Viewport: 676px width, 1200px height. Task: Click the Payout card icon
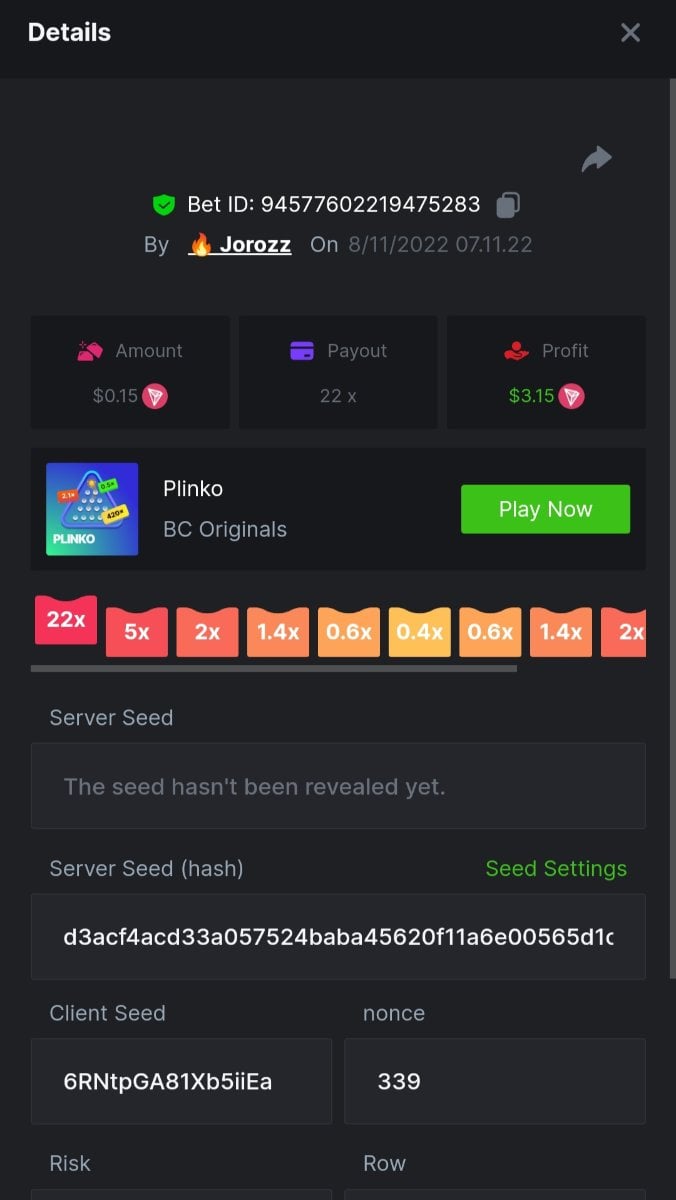click(301, 351)
